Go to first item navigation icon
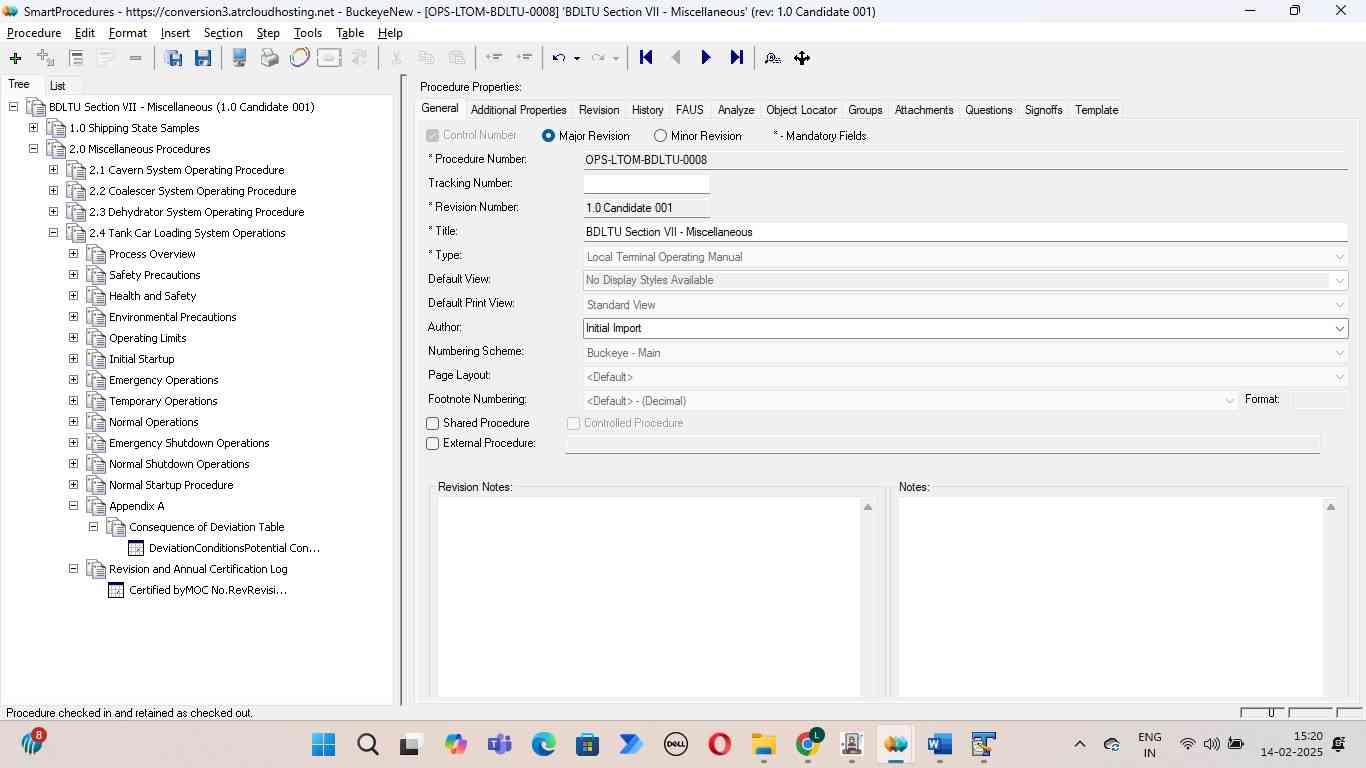Image resolution: width=1366 pixels, height=768 pixels. [646, 58]
